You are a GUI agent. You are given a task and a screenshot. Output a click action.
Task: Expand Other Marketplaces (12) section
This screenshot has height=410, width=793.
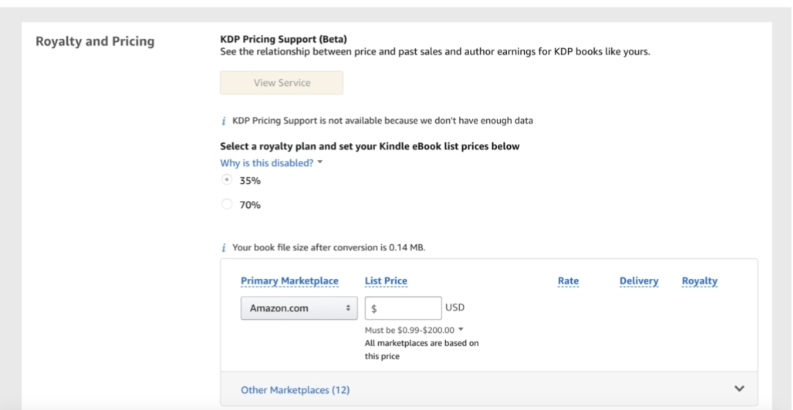tap(295, 389)
